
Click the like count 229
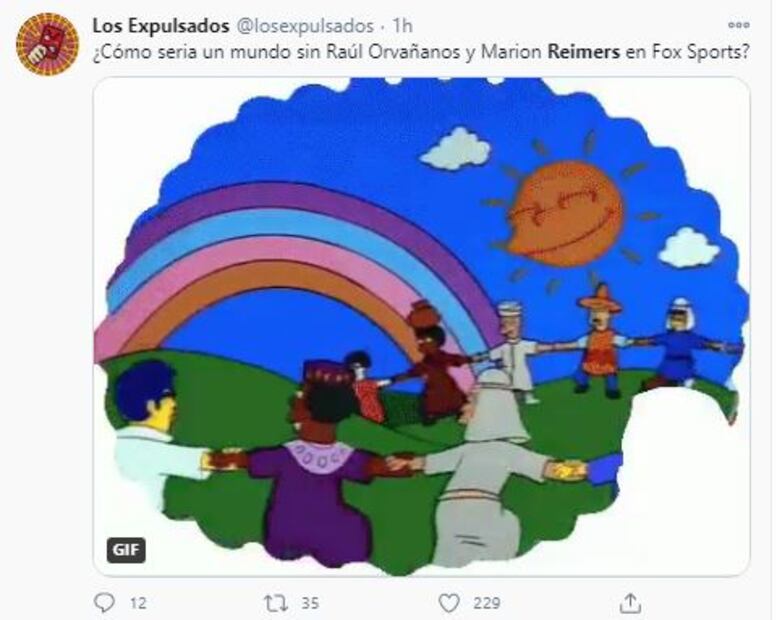(x=487, y=603)
